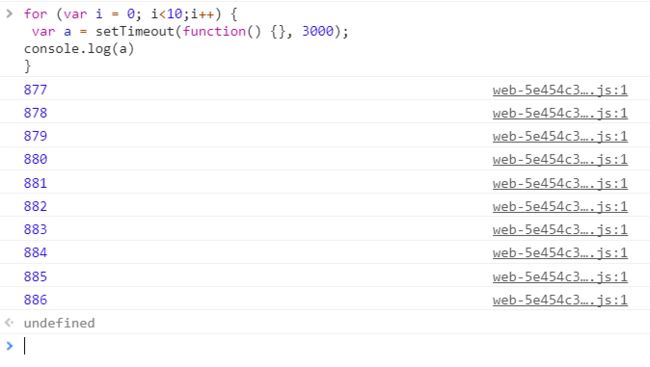
Task: Select the logged number 877
Action: (x=36, y=90)
